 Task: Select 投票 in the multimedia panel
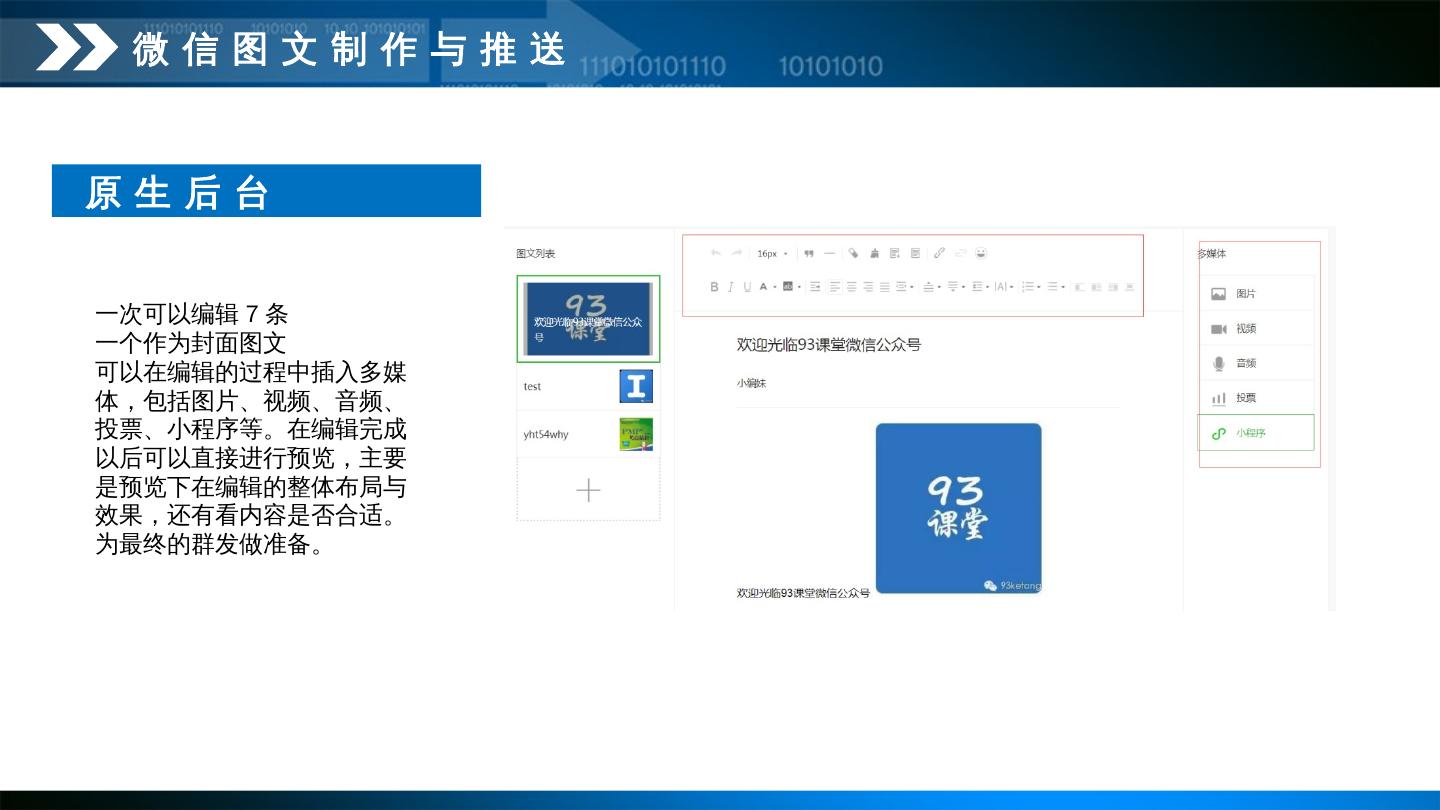pyautogui.click(x=1257, y=398)
